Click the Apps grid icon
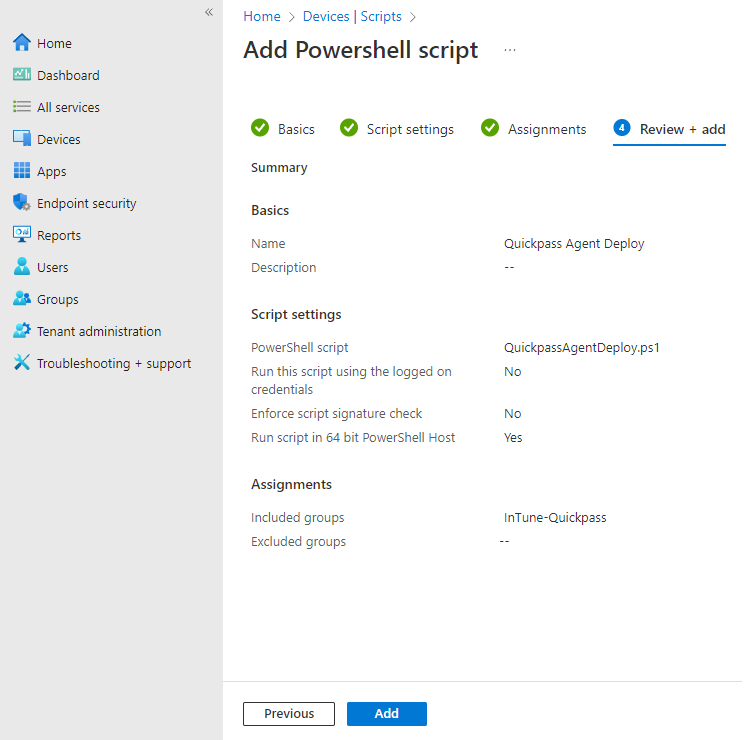Image resolution: width=749 pixels, height=740 pixels. tap(22, 171)
